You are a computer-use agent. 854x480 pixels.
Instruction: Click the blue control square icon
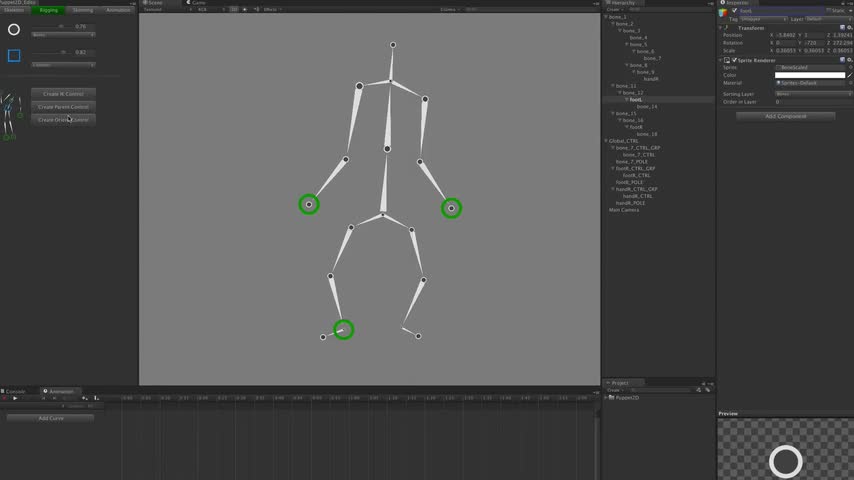coord(14,56)
